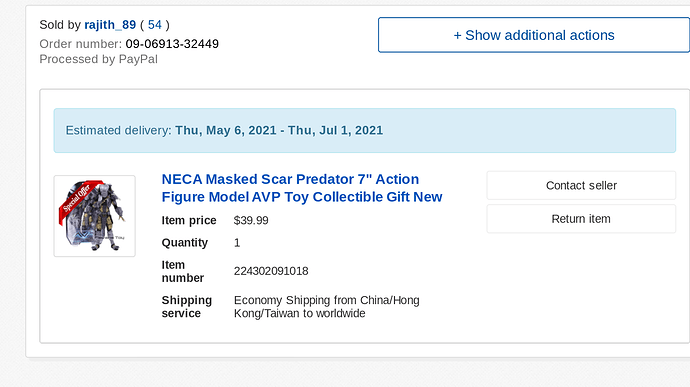690x387 pixels.
Task: Click the red Special Offer ribbon on the image
Action: click(x=78, y=198)
